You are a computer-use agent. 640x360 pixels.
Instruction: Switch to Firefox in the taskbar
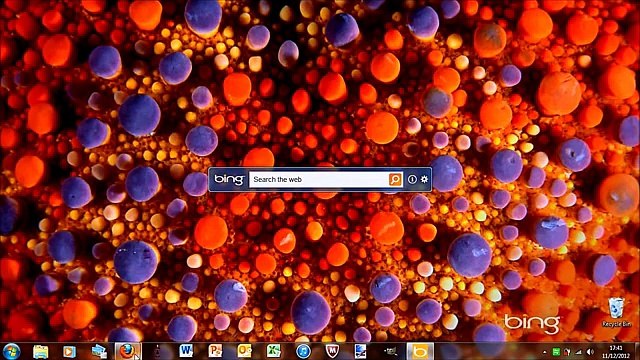[x=127, y=351]
